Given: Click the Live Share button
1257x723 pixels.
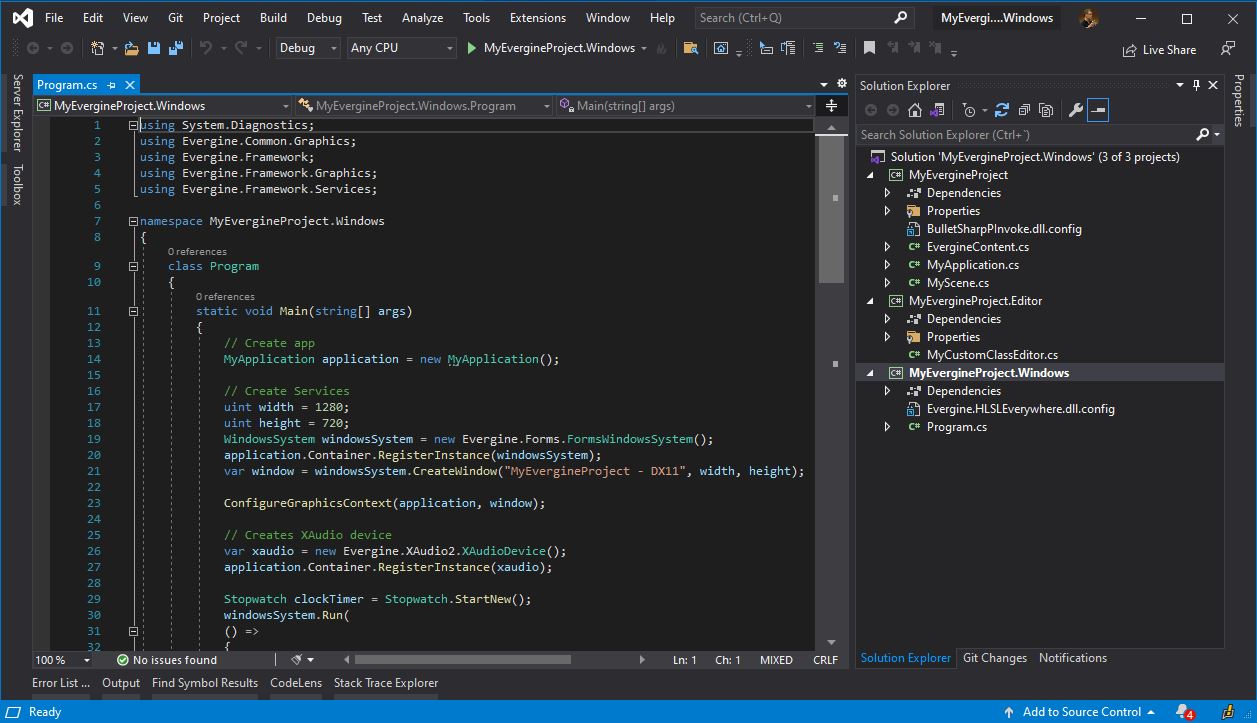Looking at the screenshot, I should pos(1159,49).
